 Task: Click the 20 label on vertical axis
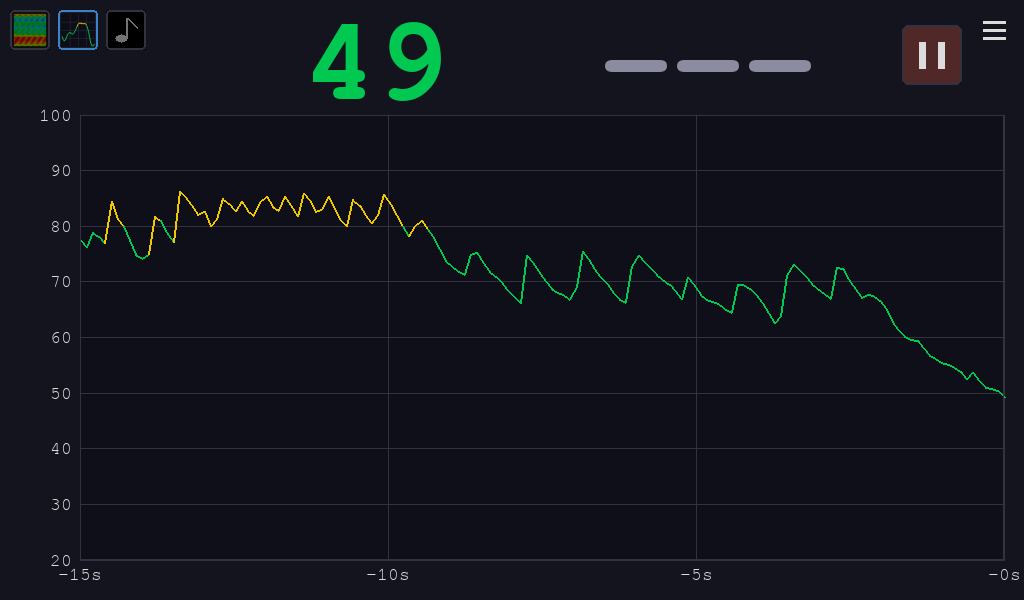[59, 560]
